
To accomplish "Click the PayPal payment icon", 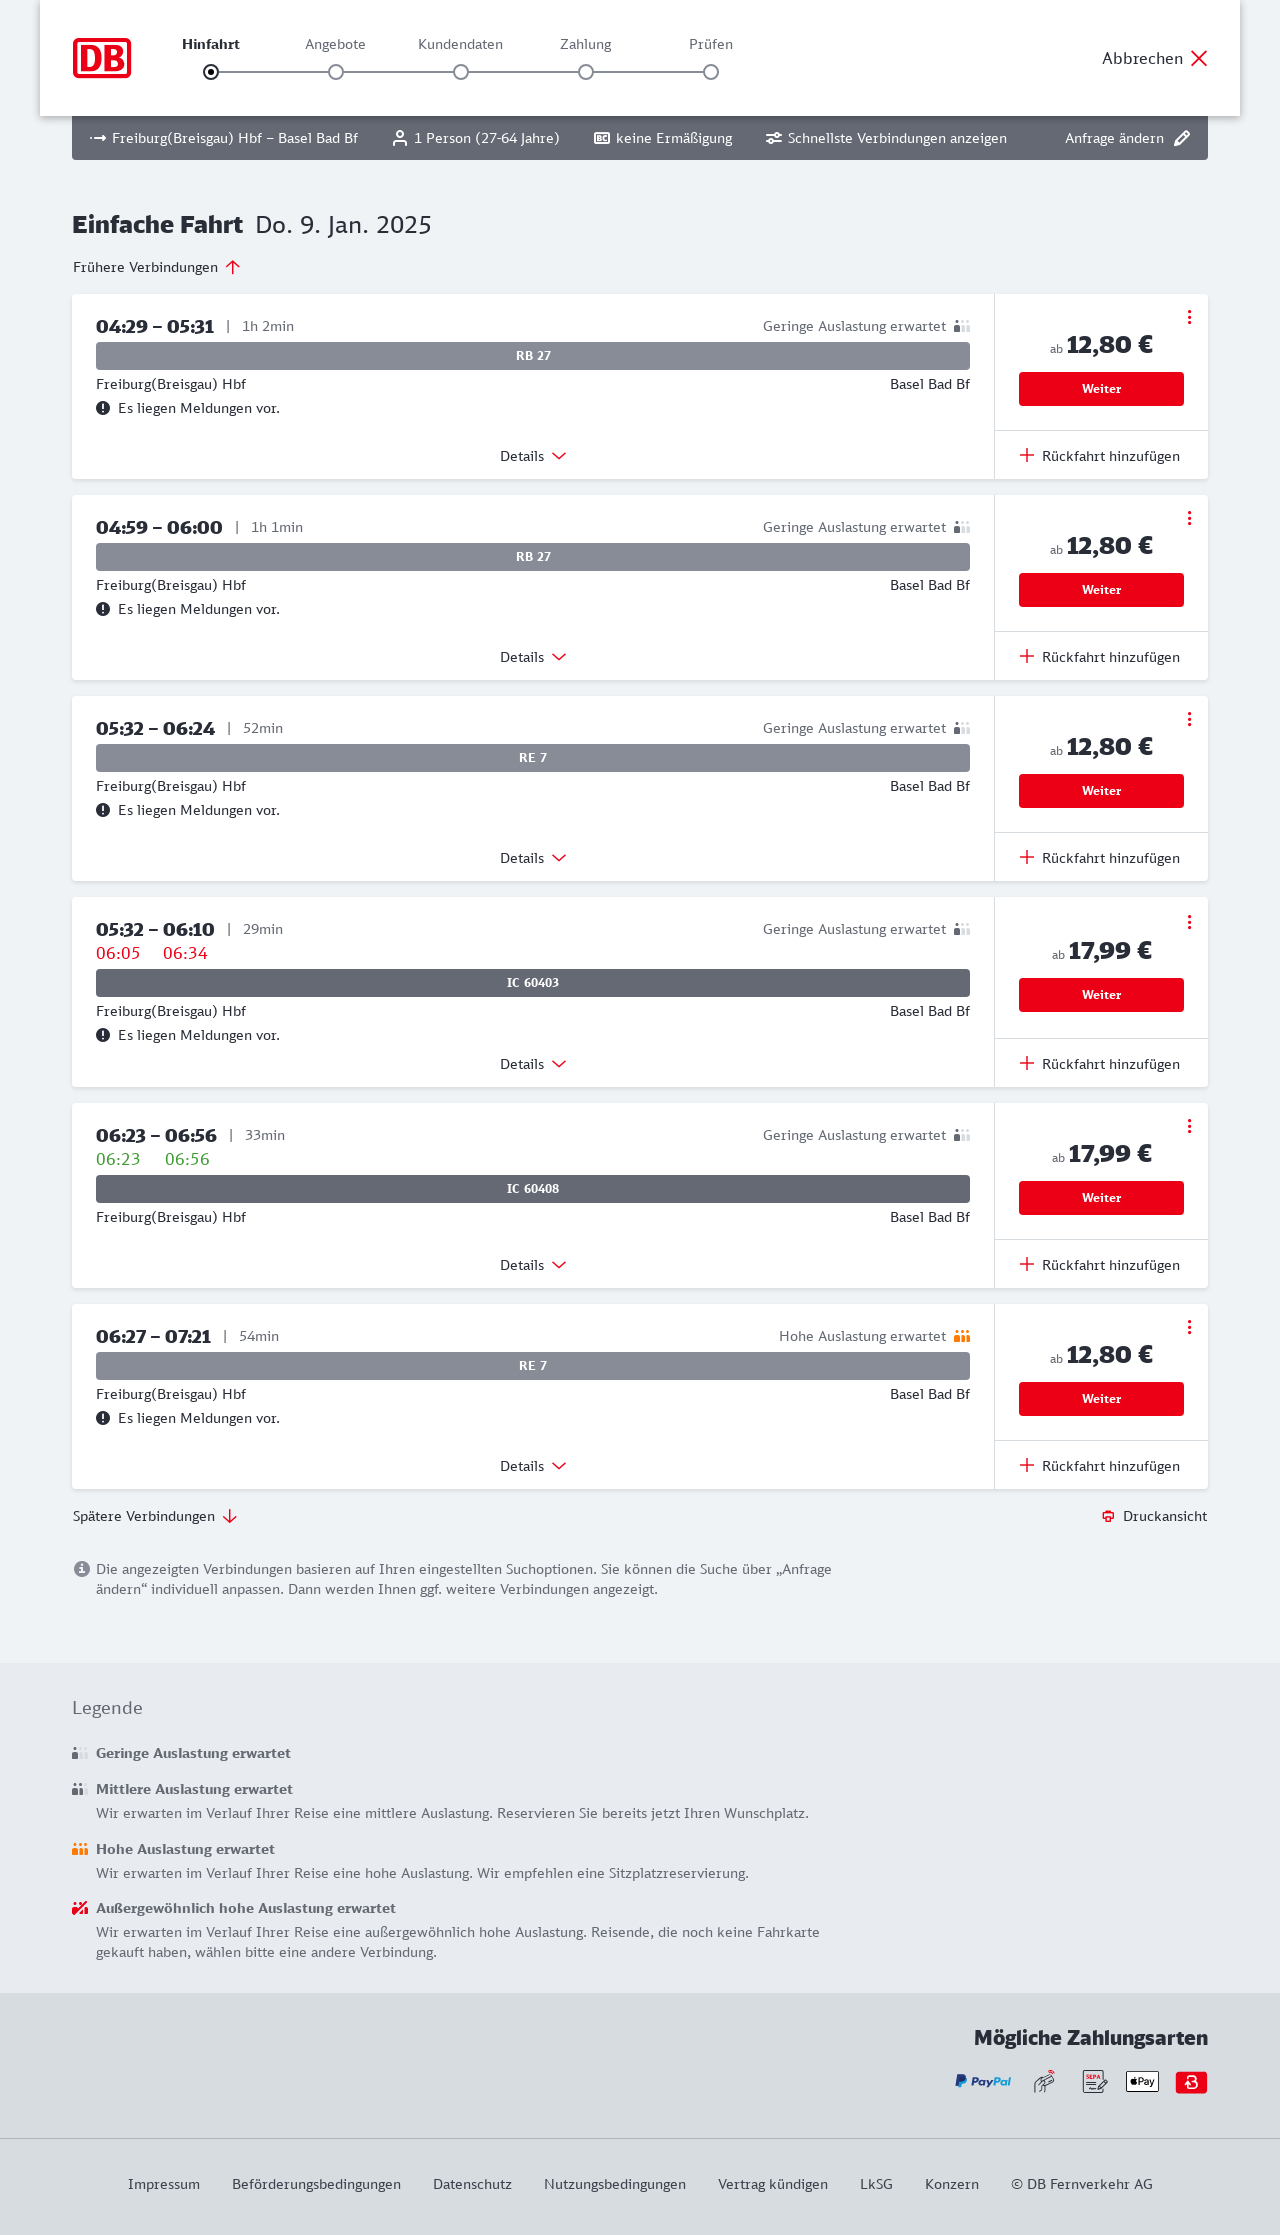I will pos(983,2081).
